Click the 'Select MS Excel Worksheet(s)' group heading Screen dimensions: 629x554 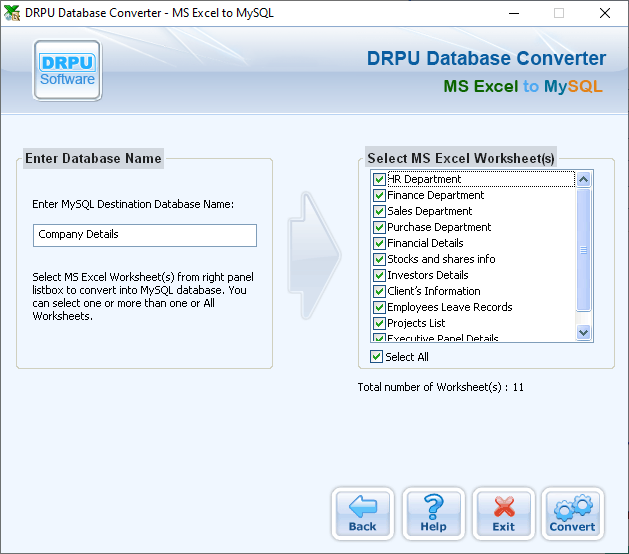click(461, 158)
